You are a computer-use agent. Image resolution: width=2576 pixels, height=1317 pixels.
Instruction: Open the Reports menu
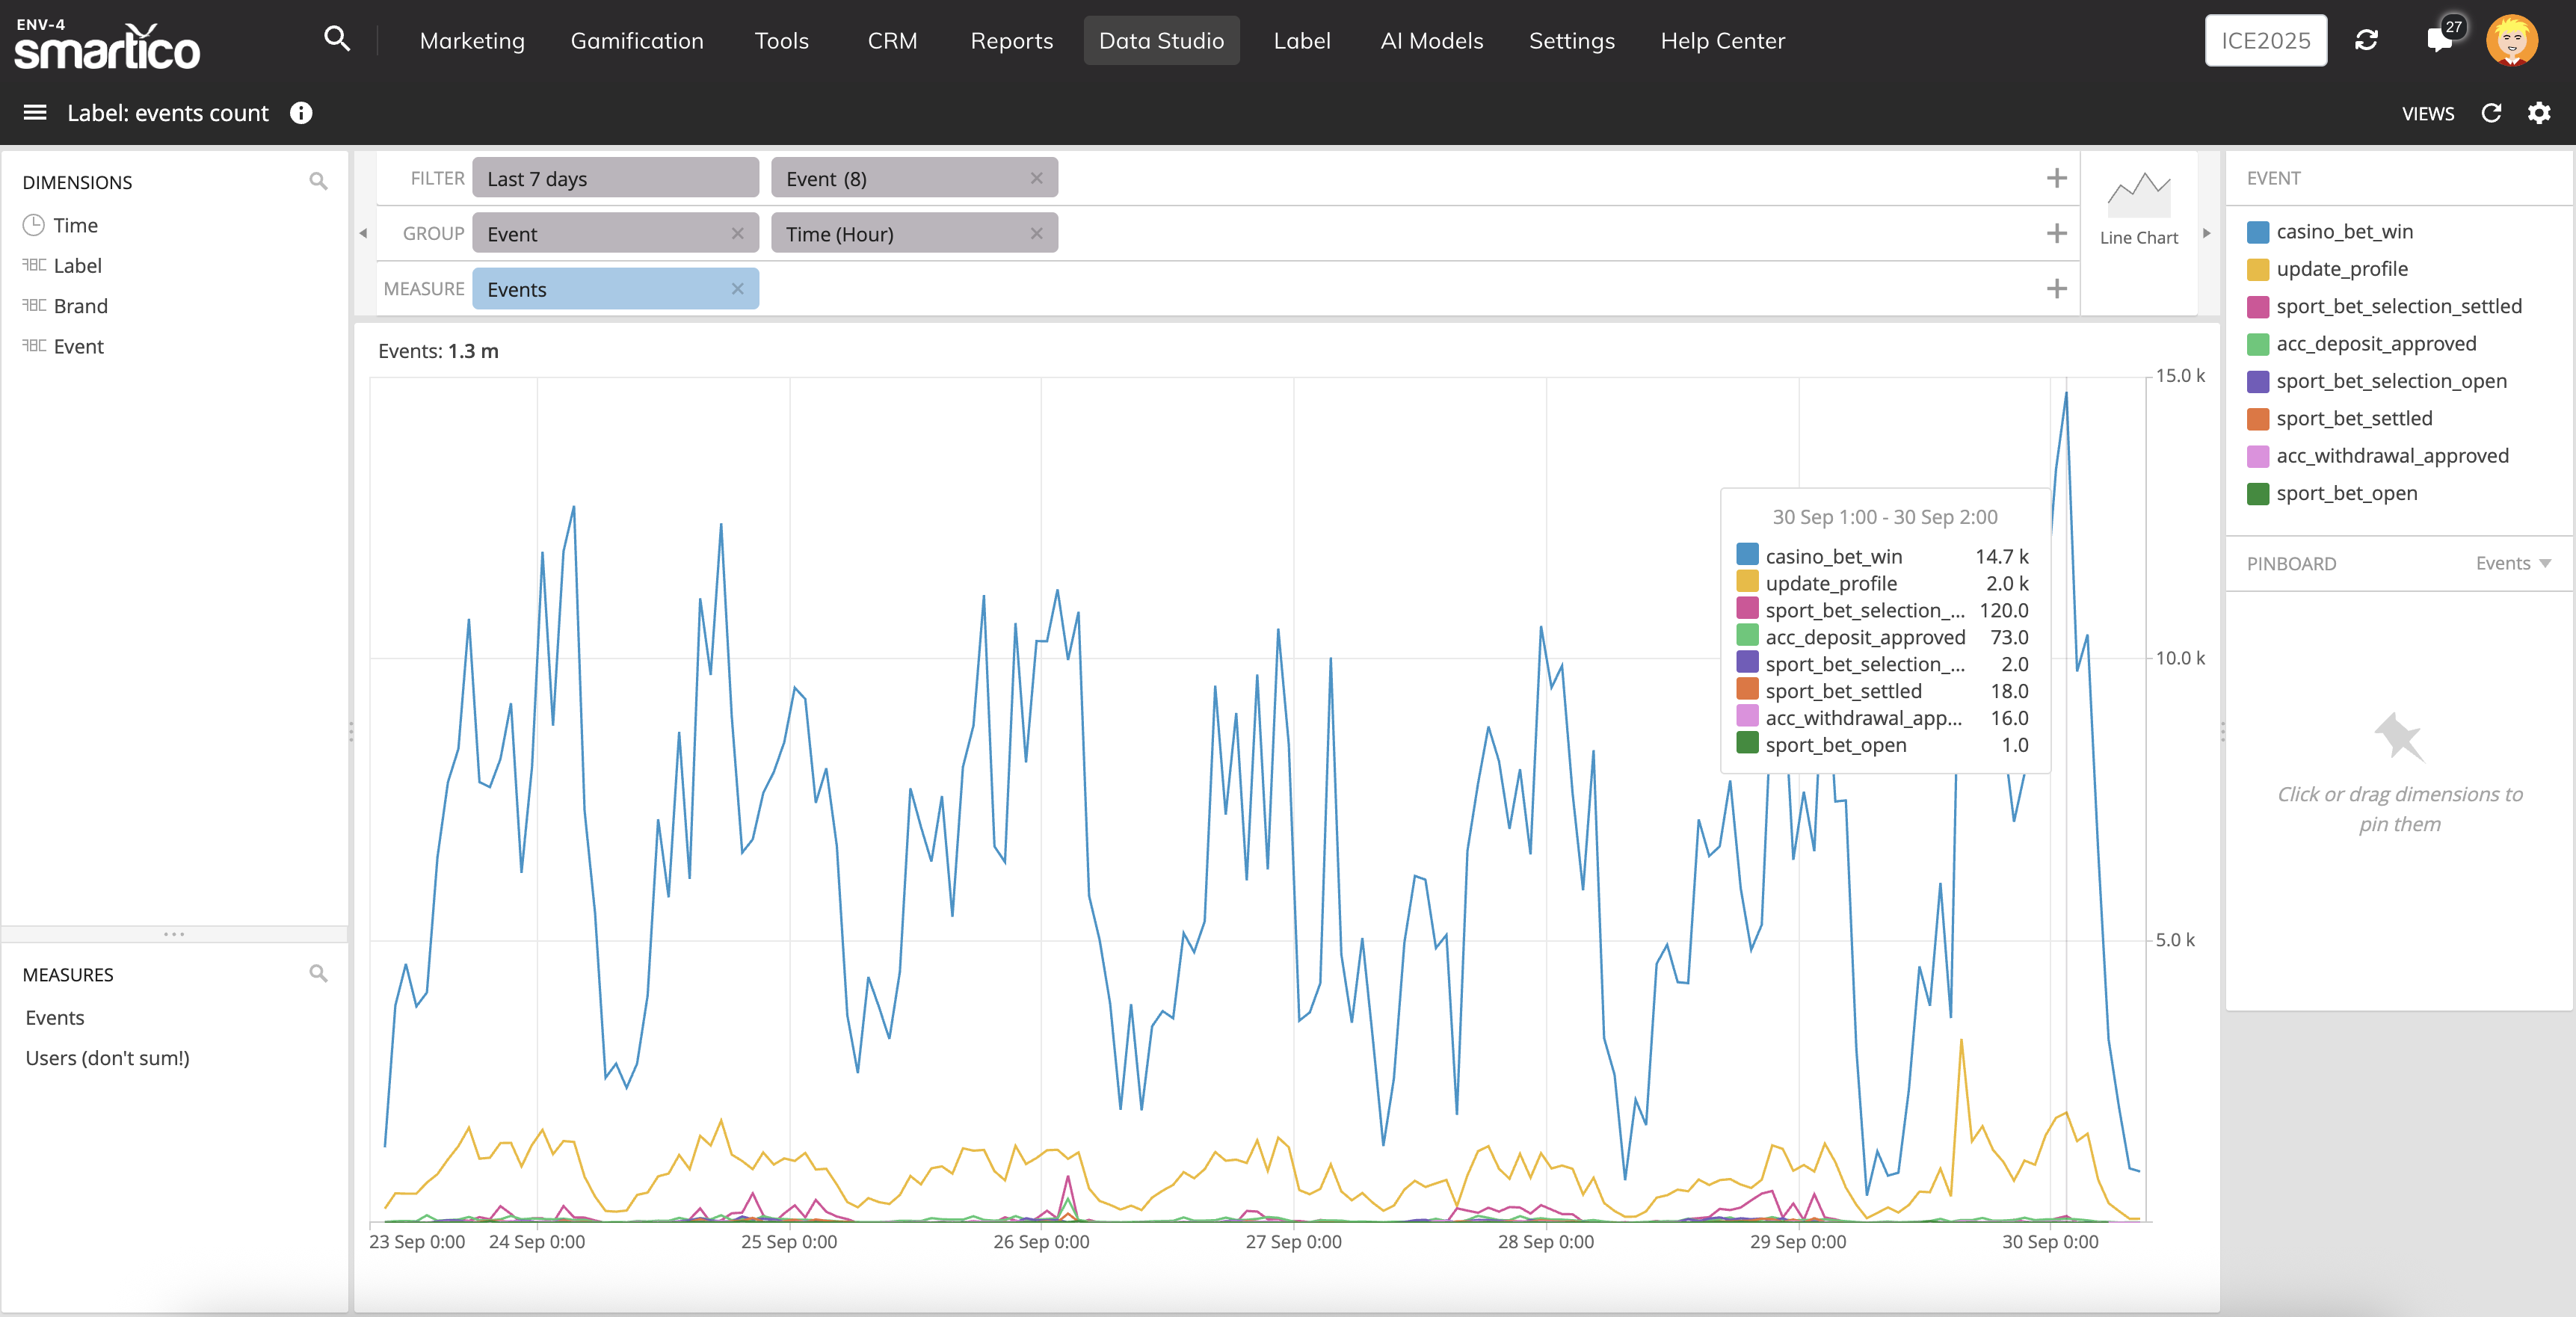point(1011,41)
